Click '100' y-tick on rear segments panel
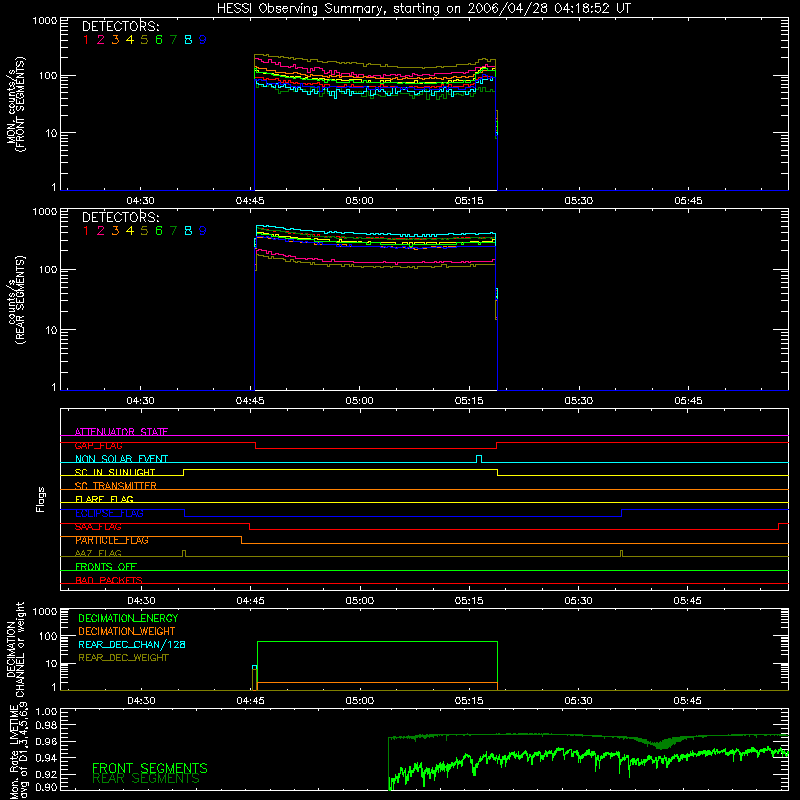800x800 pixels. pos(48,269)
